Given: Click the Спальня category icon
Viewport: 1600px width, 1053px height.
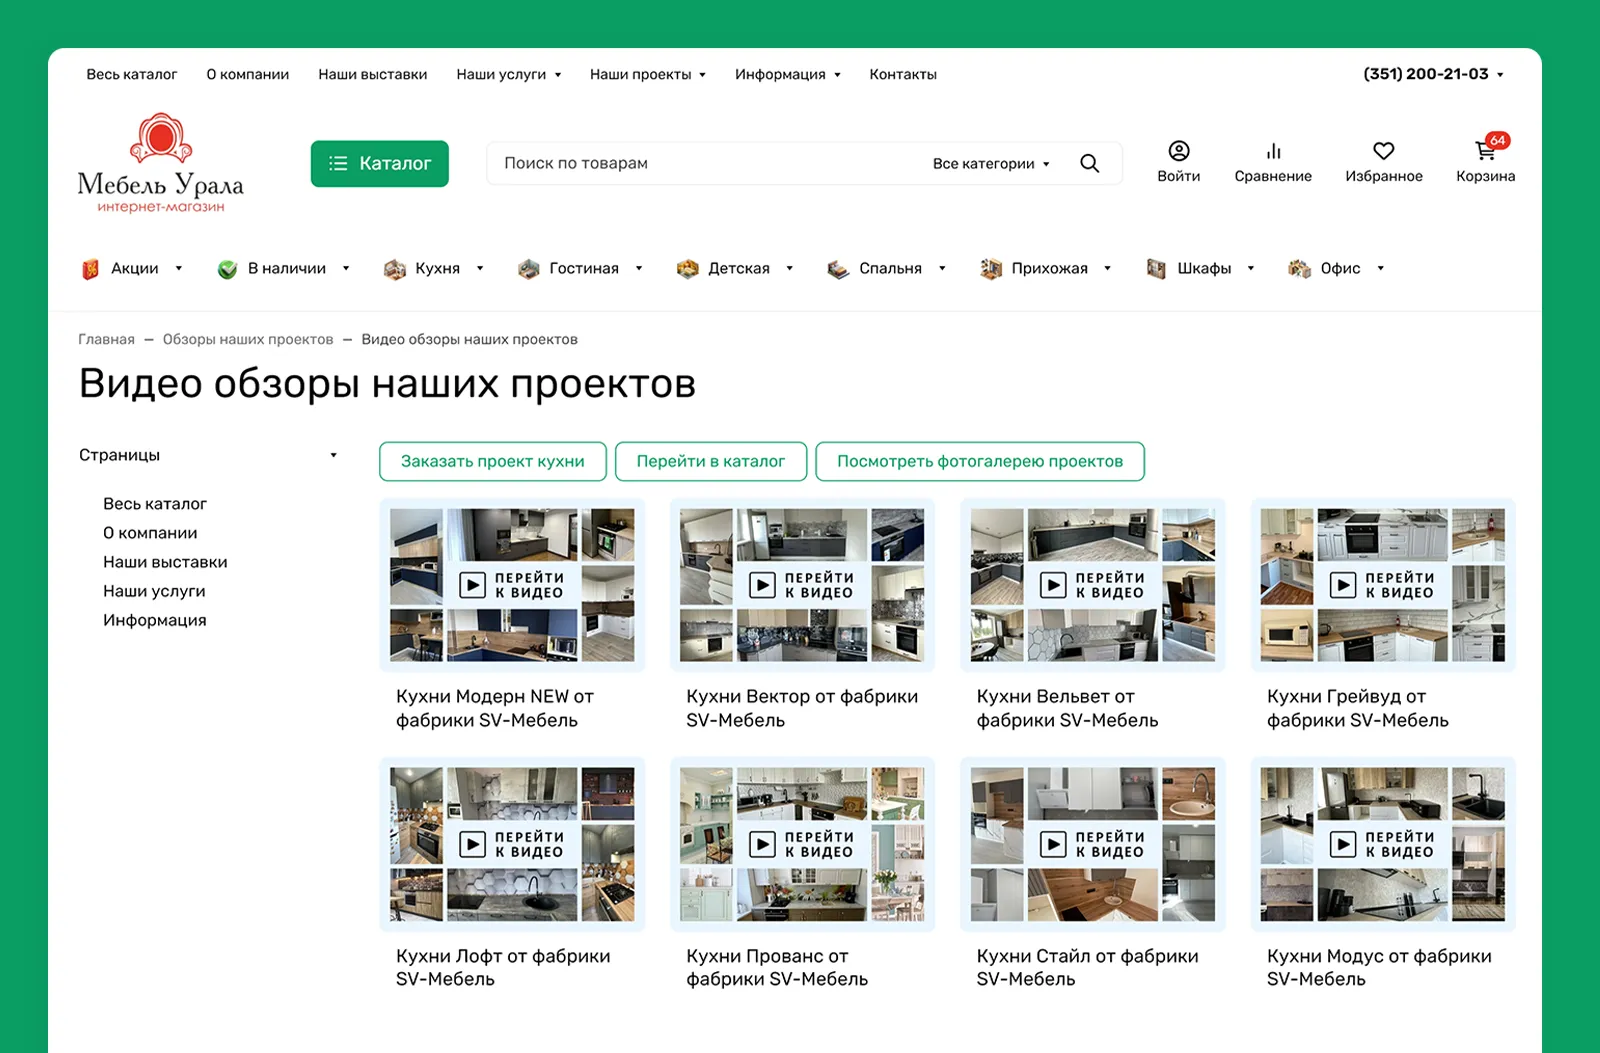Looking at the screenshot, I should [x=838, y=269].
